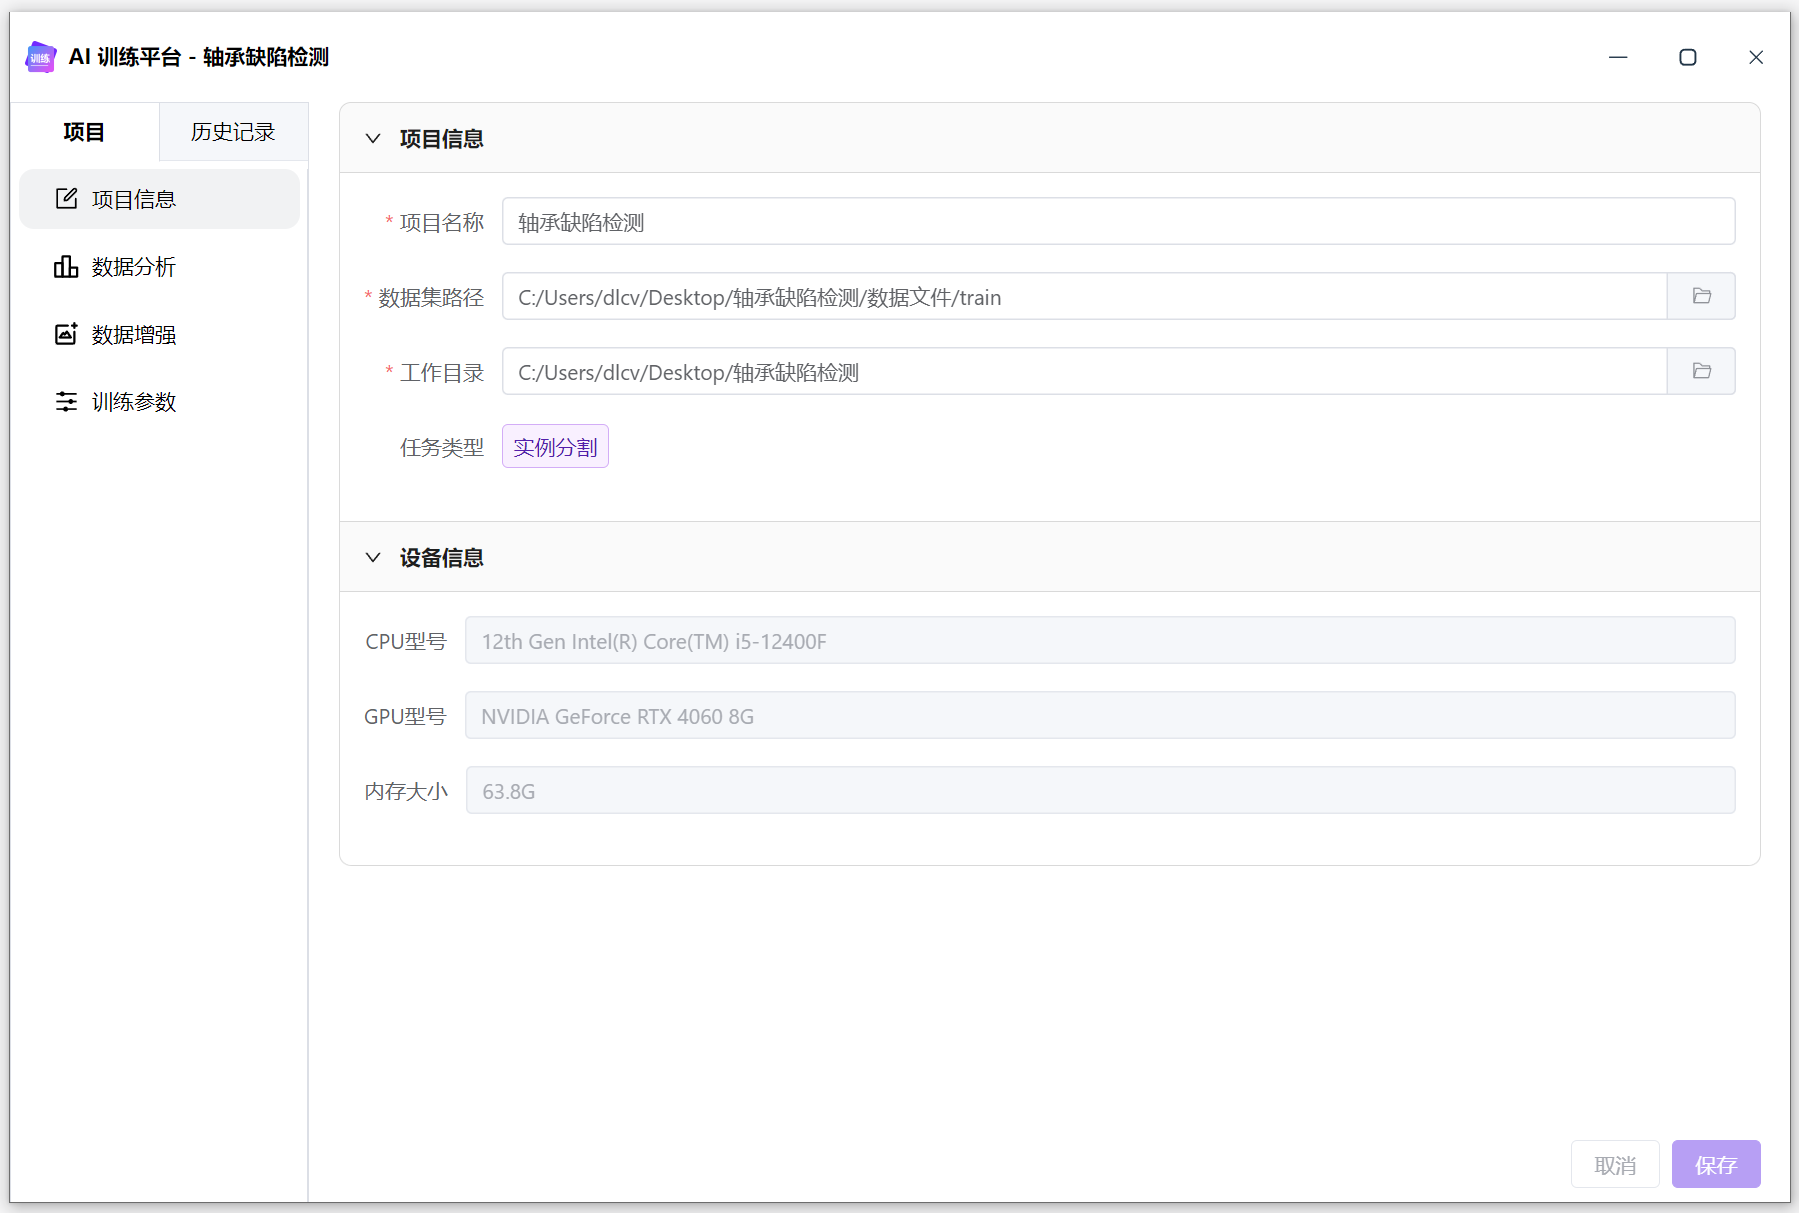
Task: Click the 保存 button
Action: (x=1716, y=1164)
